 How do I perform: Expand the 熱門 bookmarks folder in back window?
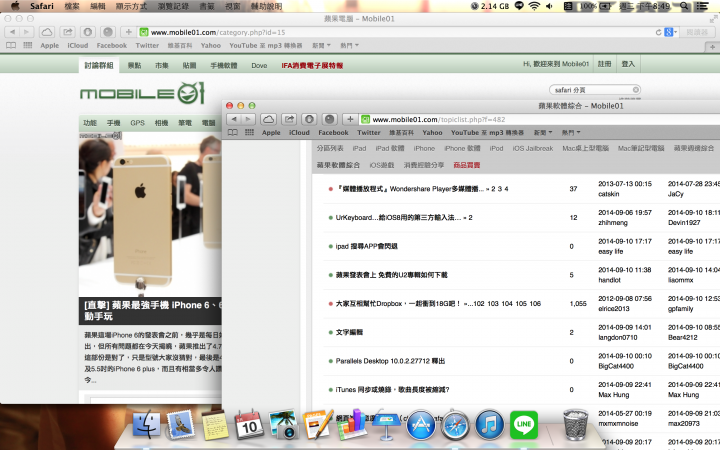[x=349, y=45]
